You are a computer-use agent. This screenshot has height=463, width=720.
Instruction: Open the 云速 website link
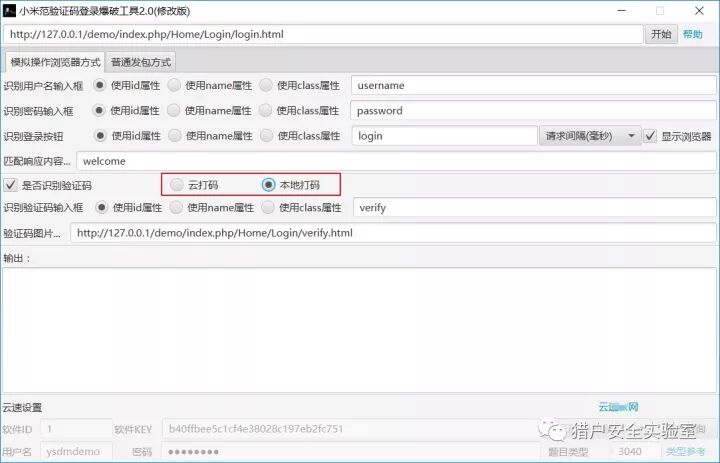619,407
